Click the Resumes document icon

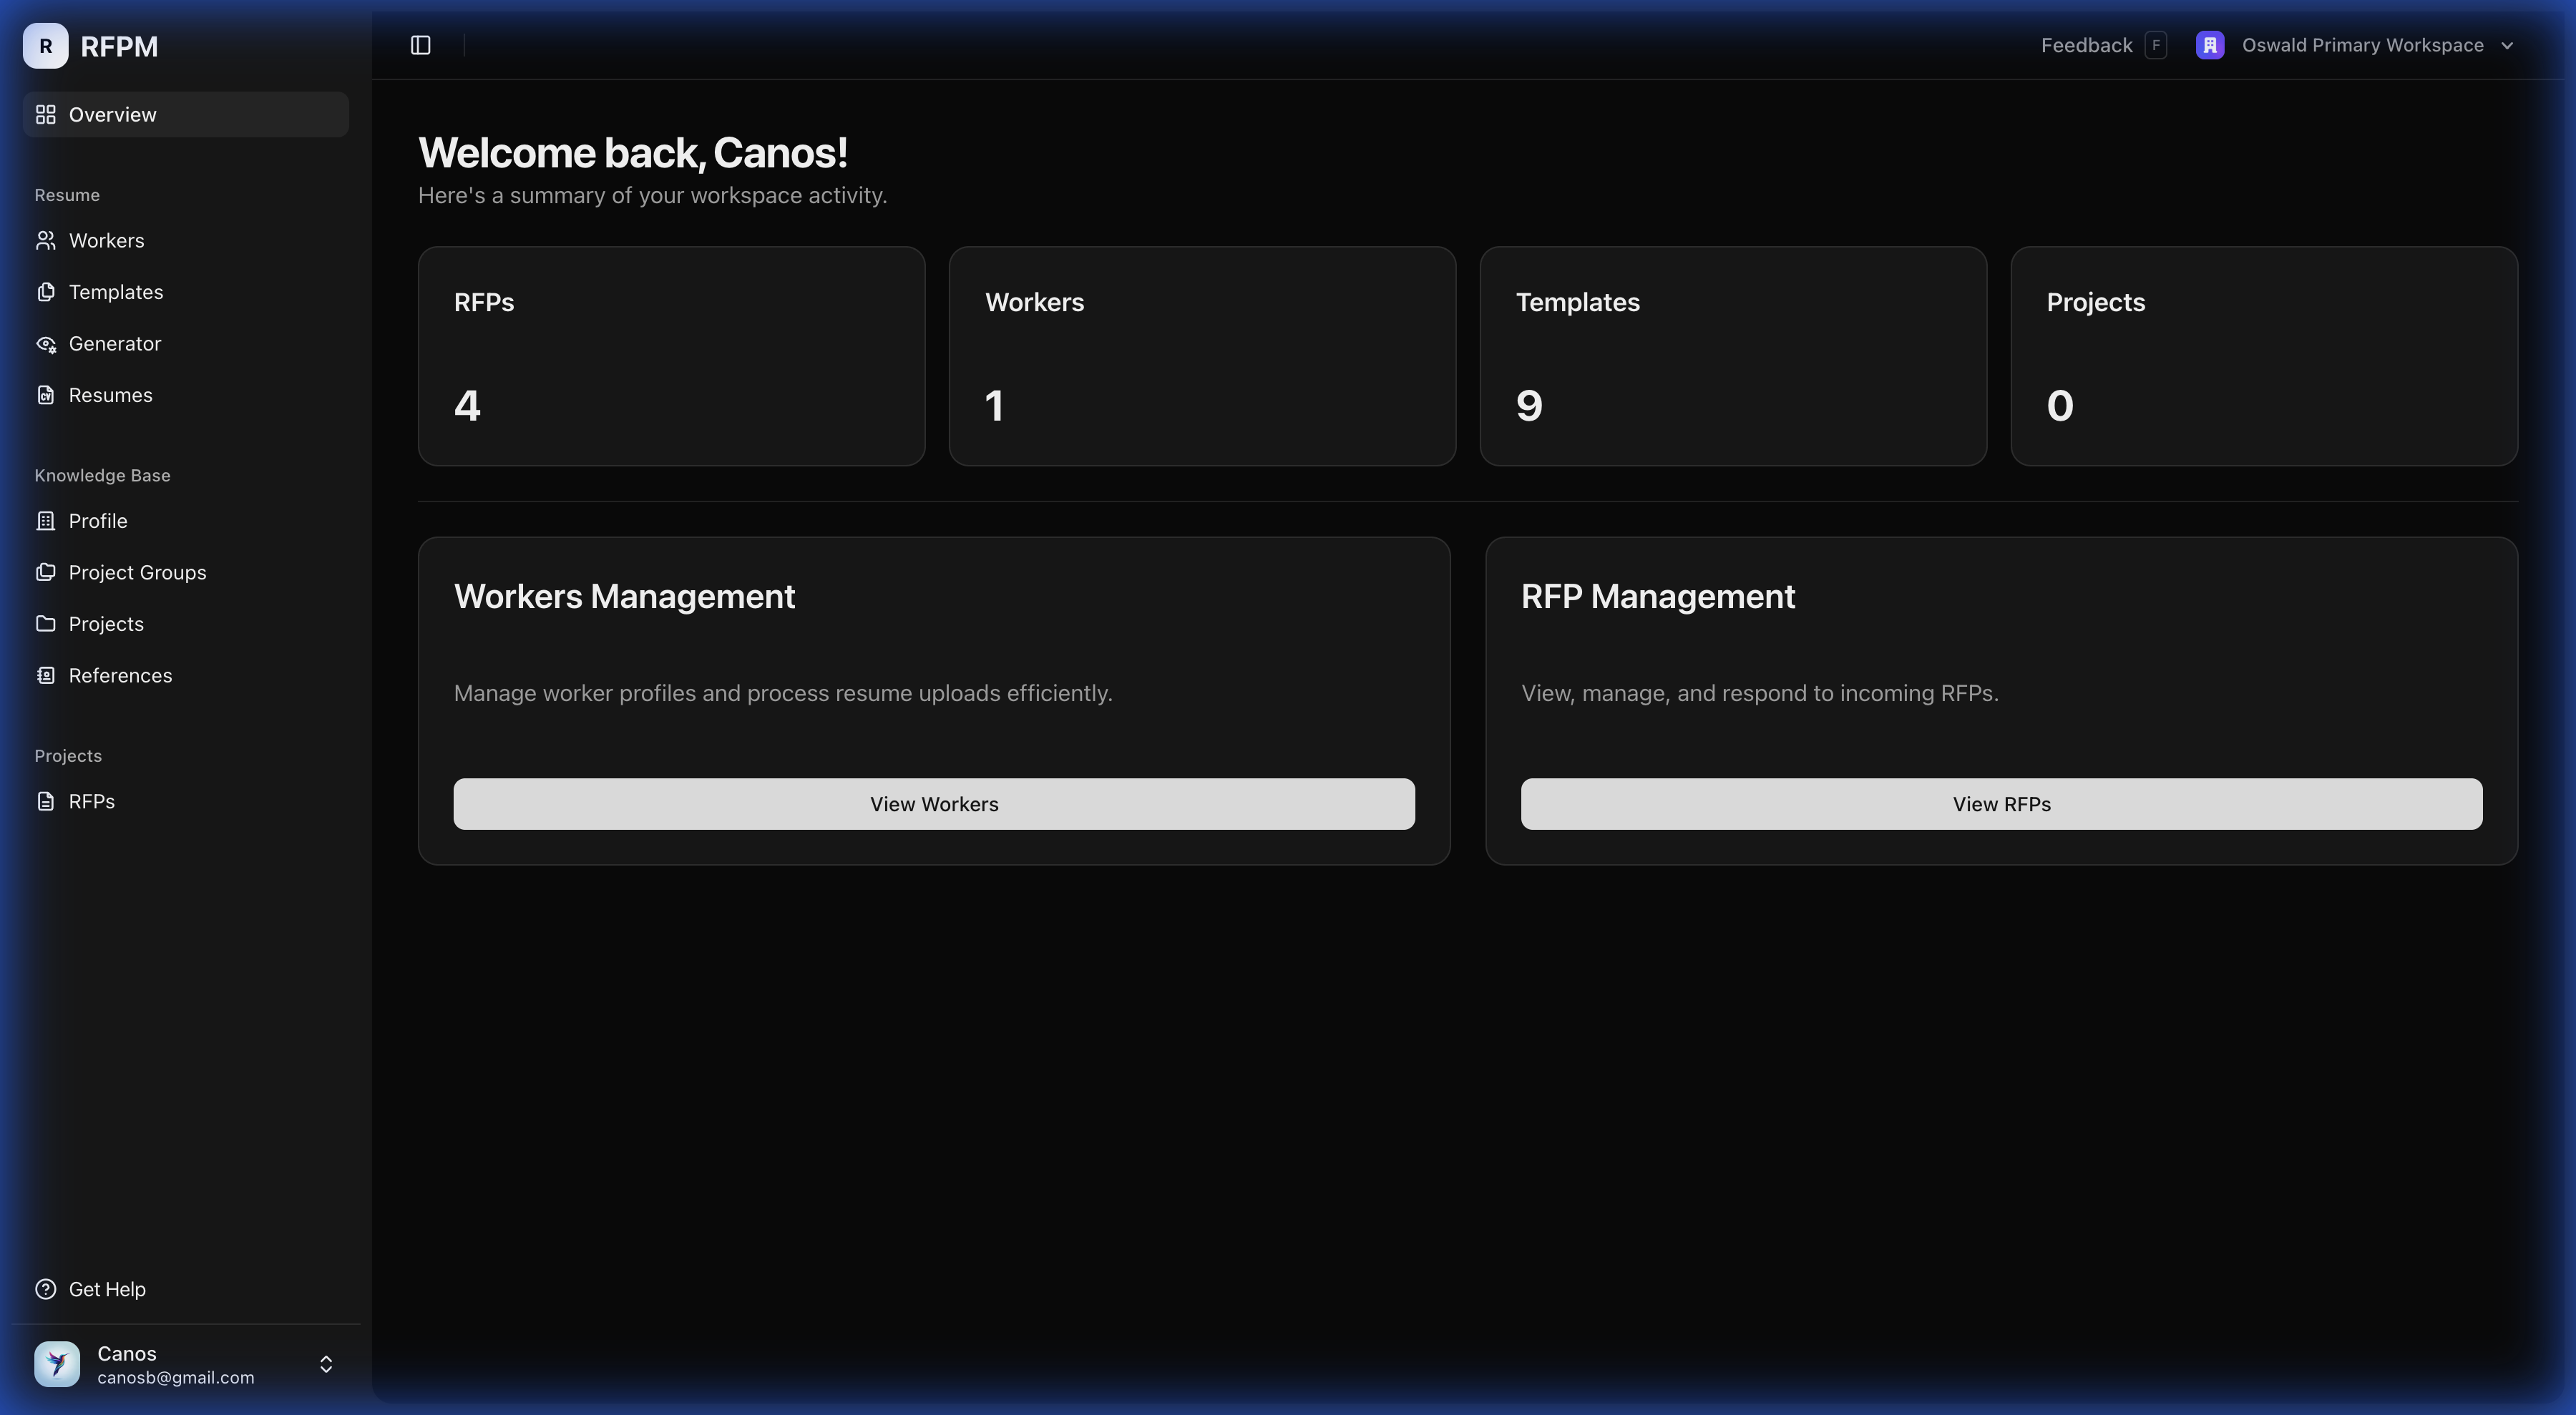pyautogui.click(x=47, y=394)
